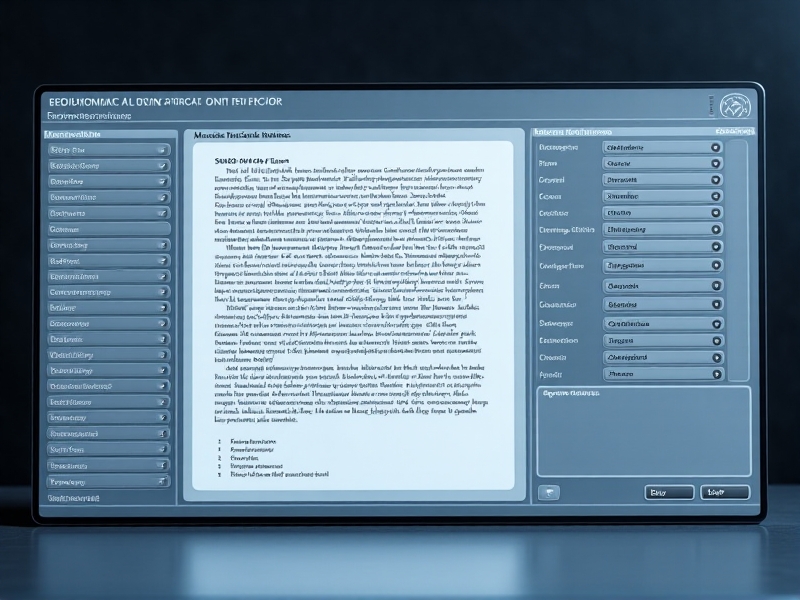
Task: Click the circled arrow icon on the Connection row
Action: point(716,337)
